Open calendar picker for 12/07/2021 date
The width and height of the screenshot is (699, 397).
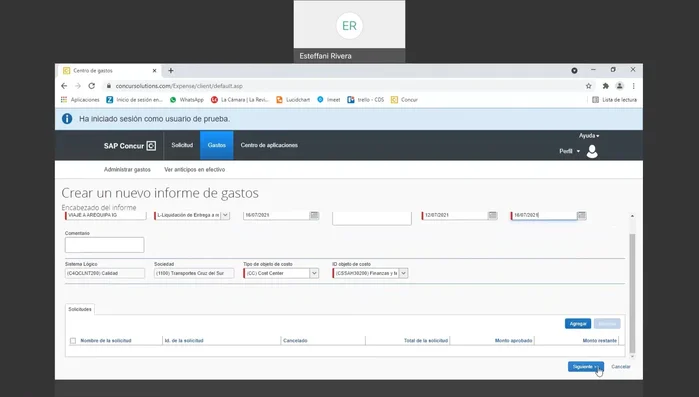coord(493,215)
